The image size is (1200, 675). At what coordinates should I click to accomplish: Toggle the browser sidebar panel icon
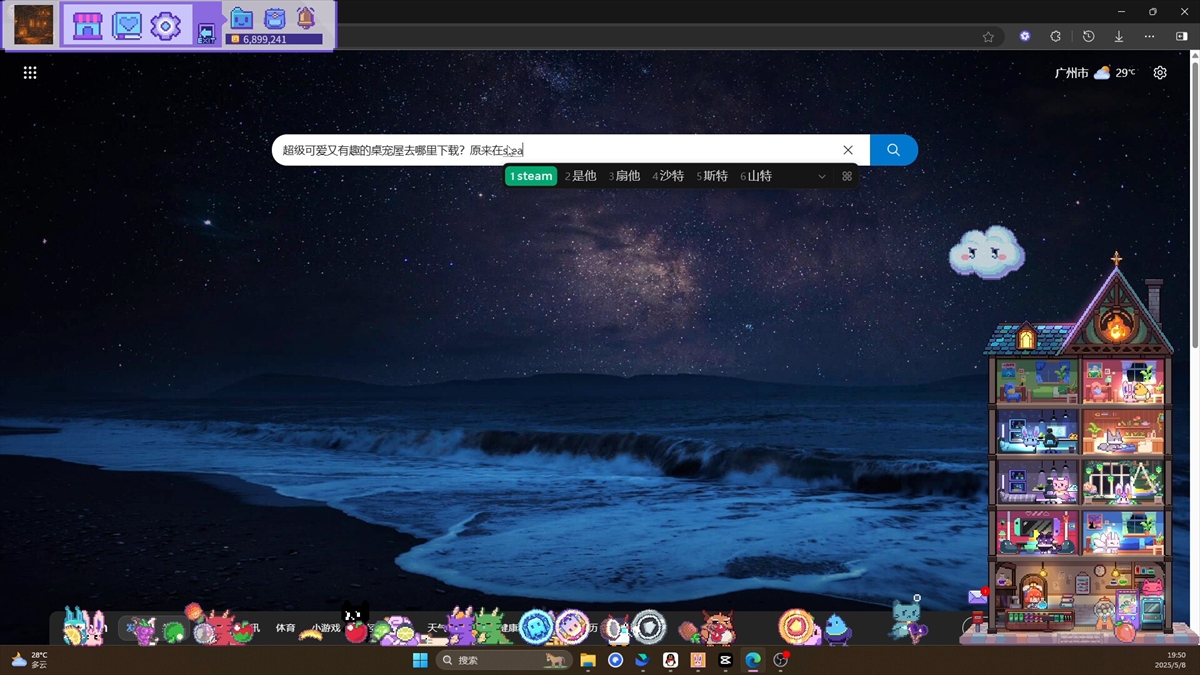click(x=1181, y=37)
